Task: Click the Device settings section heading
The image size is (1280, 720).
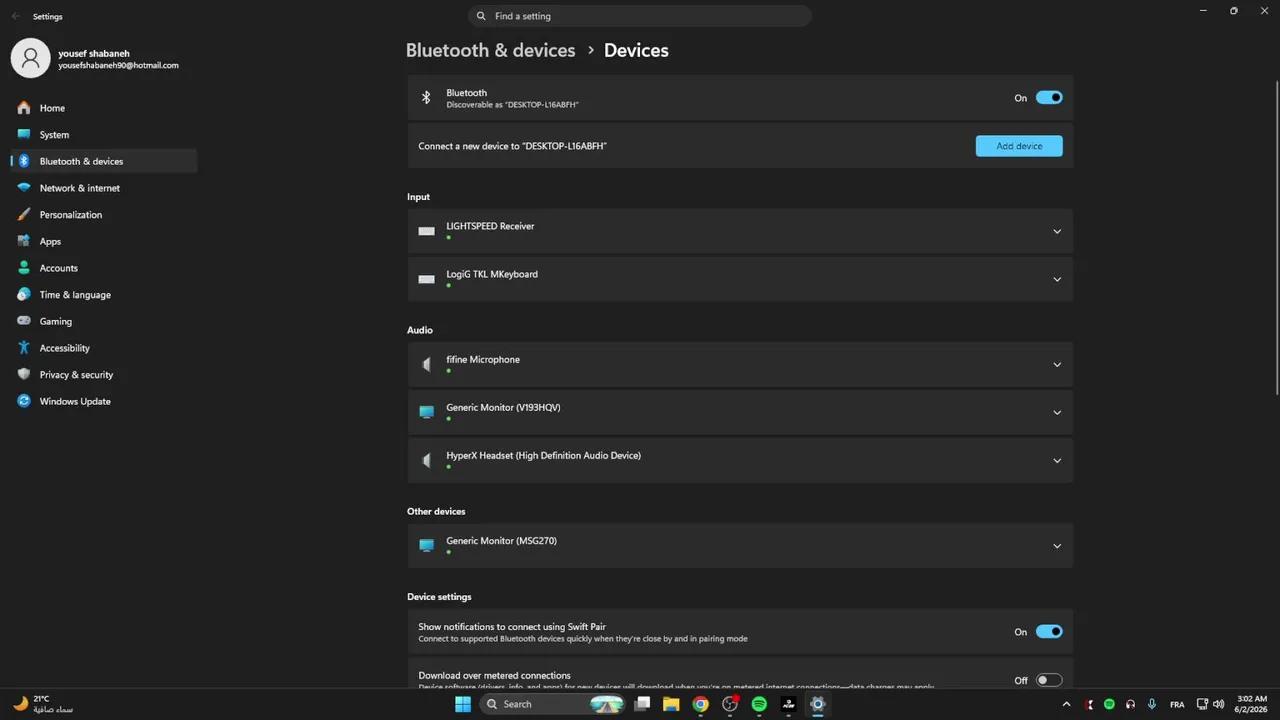Action: (x=439, y=597)
